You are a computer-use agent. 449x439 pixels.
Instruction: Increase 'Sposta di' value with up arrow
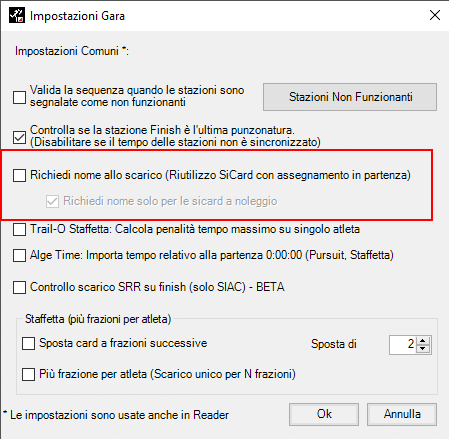point(423,341)
